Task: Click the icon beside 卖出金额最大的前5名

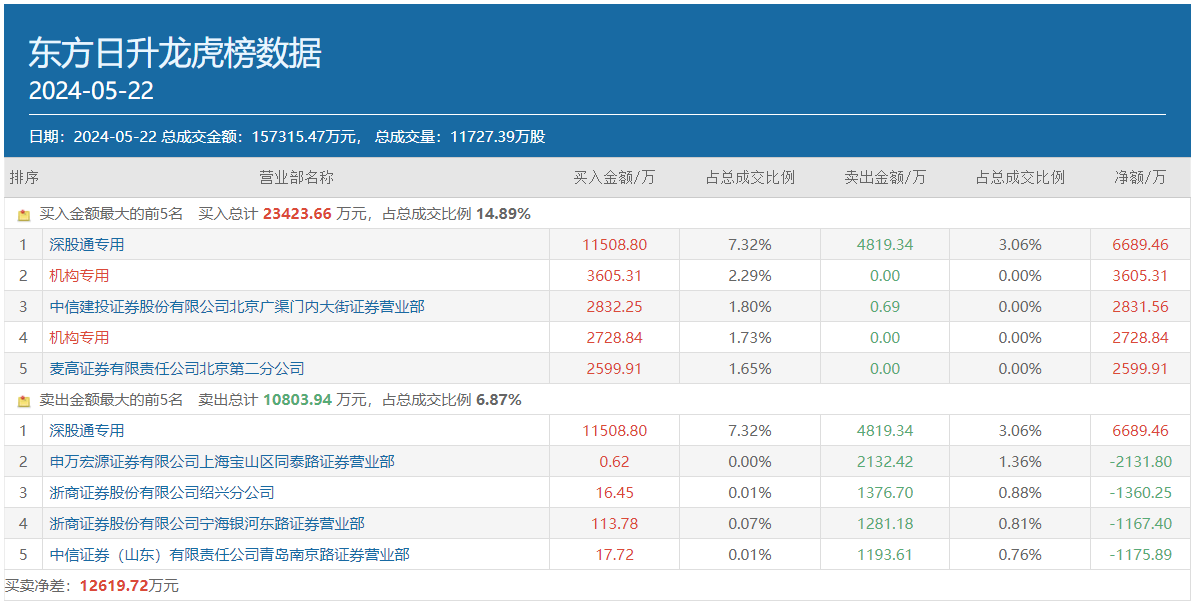Action: (x=24, y=400)
